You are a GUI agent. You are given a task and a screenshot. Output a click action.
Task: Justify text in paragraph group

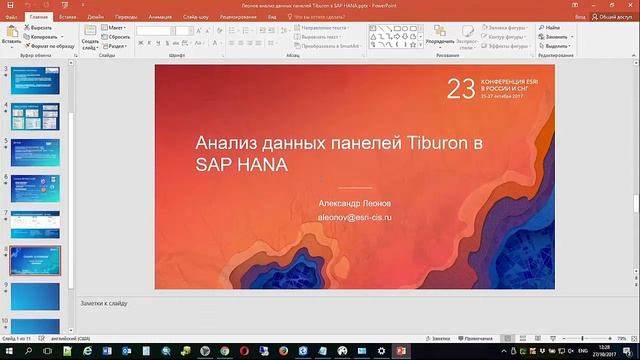tap(258, 43)
